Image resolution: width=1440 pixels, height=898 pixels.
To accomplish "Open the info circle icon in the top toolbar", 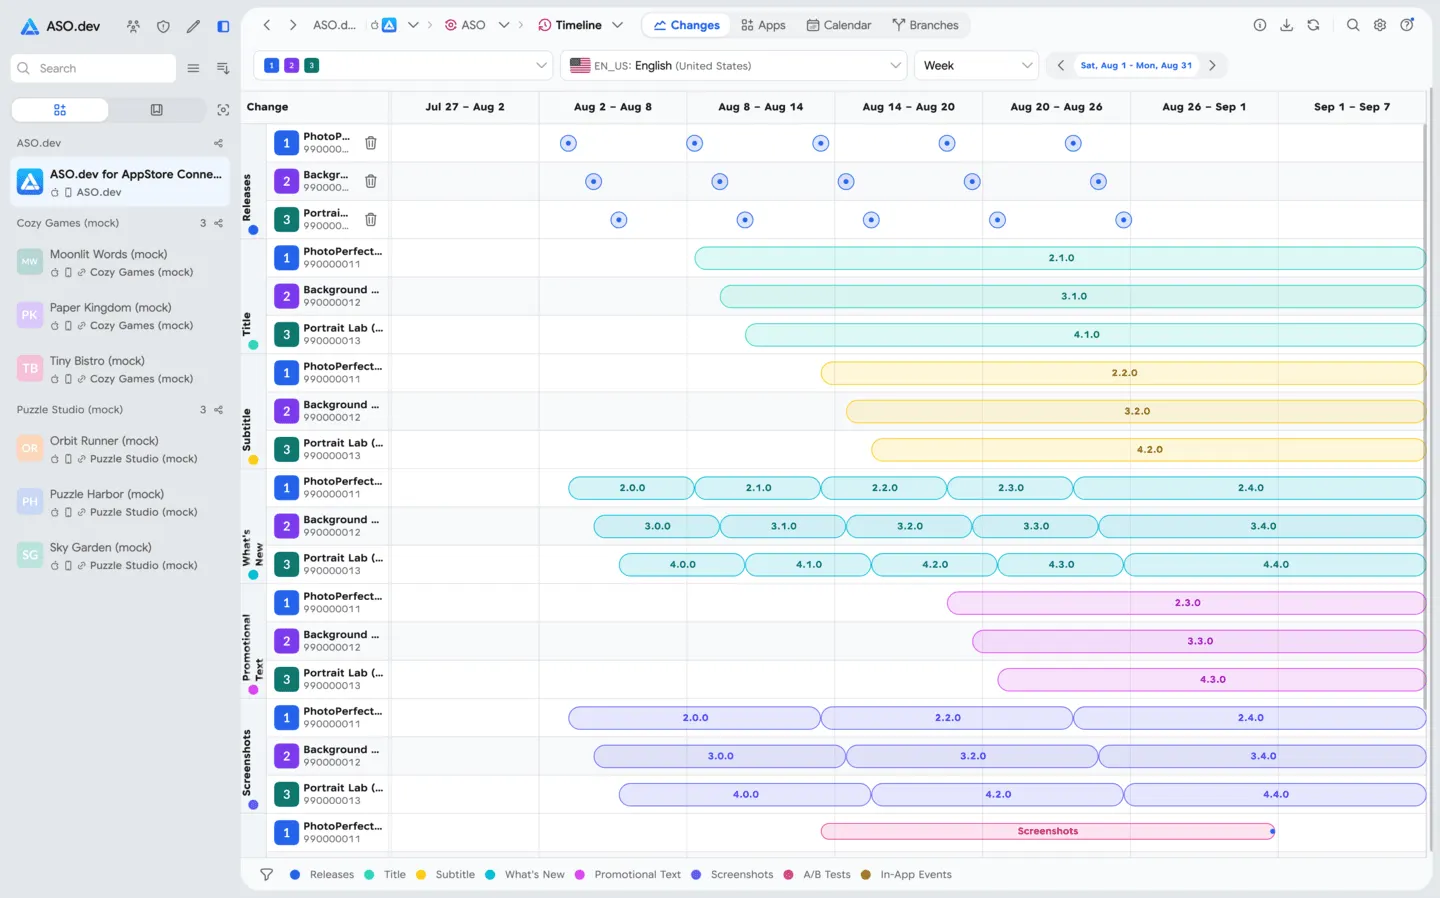I will 1260,25.
